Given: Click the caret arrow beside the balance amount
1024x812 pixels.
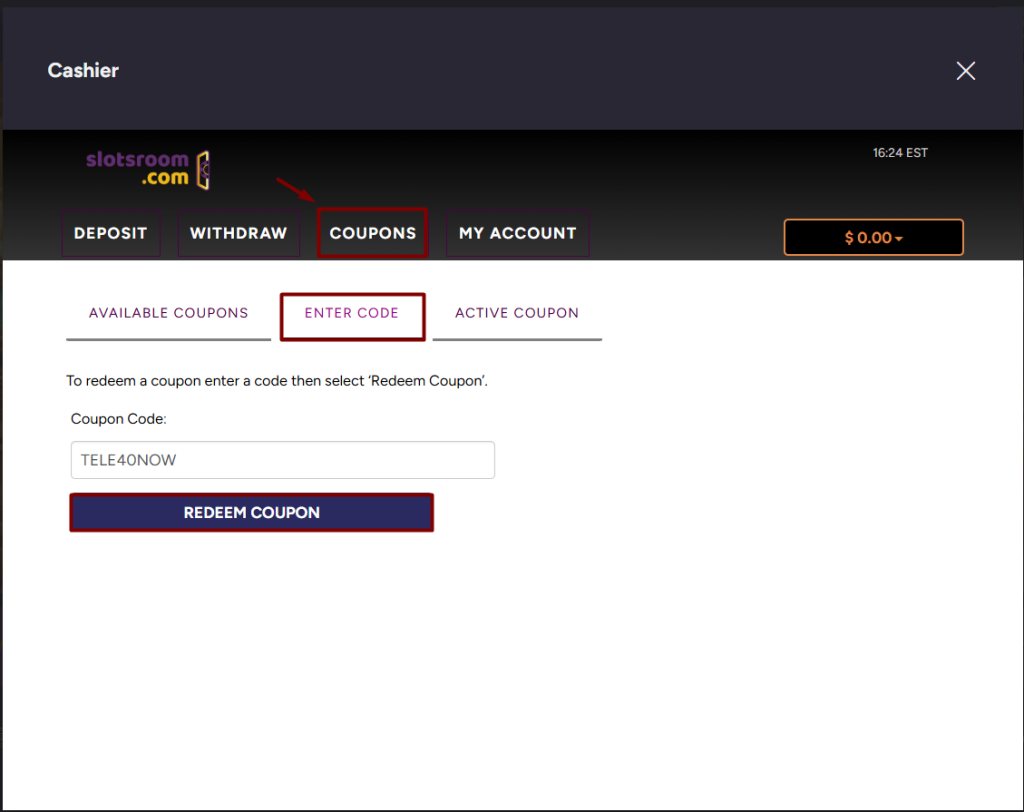Looking at the screenshot, I should [899, 239].
